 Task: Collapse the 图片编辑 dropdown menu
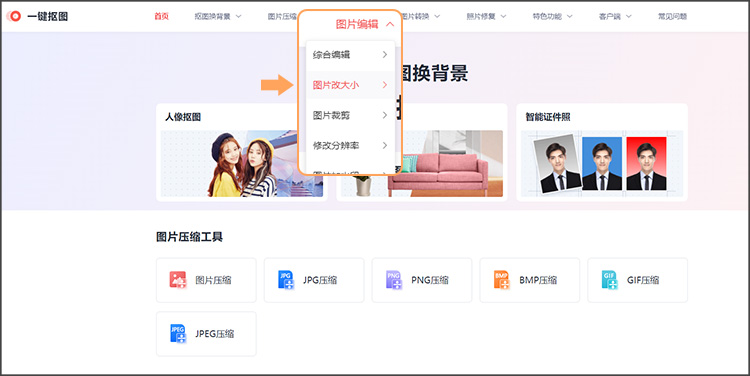365,24
